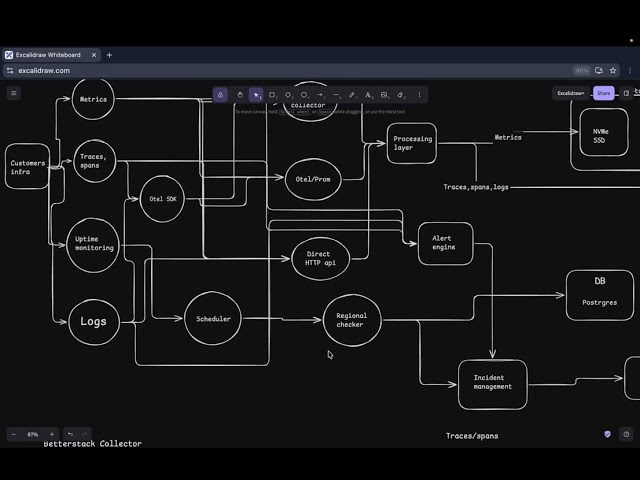This screenshot has height=480, width=640.
Task: Select the Ellipse shape tool
Action: pos(304,95)
